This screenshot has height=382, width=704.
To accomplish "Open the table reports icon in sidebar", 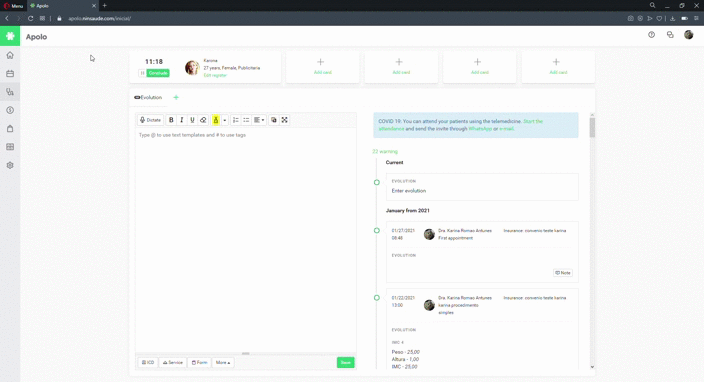I will (x=10, y=147).
